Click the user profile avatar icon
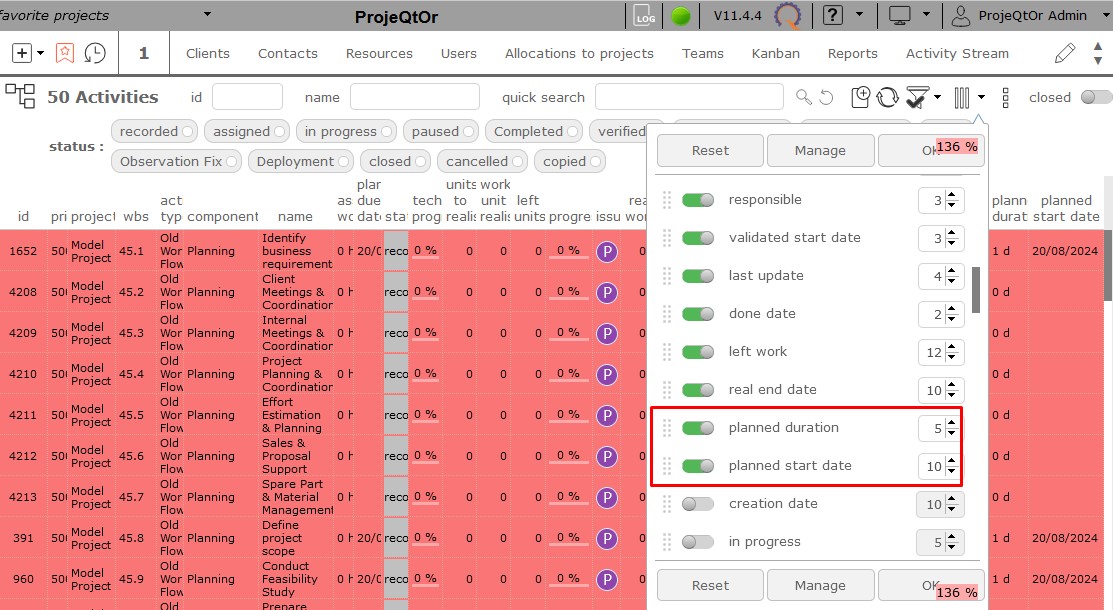The image size is (1113, 610). (960, 16)
